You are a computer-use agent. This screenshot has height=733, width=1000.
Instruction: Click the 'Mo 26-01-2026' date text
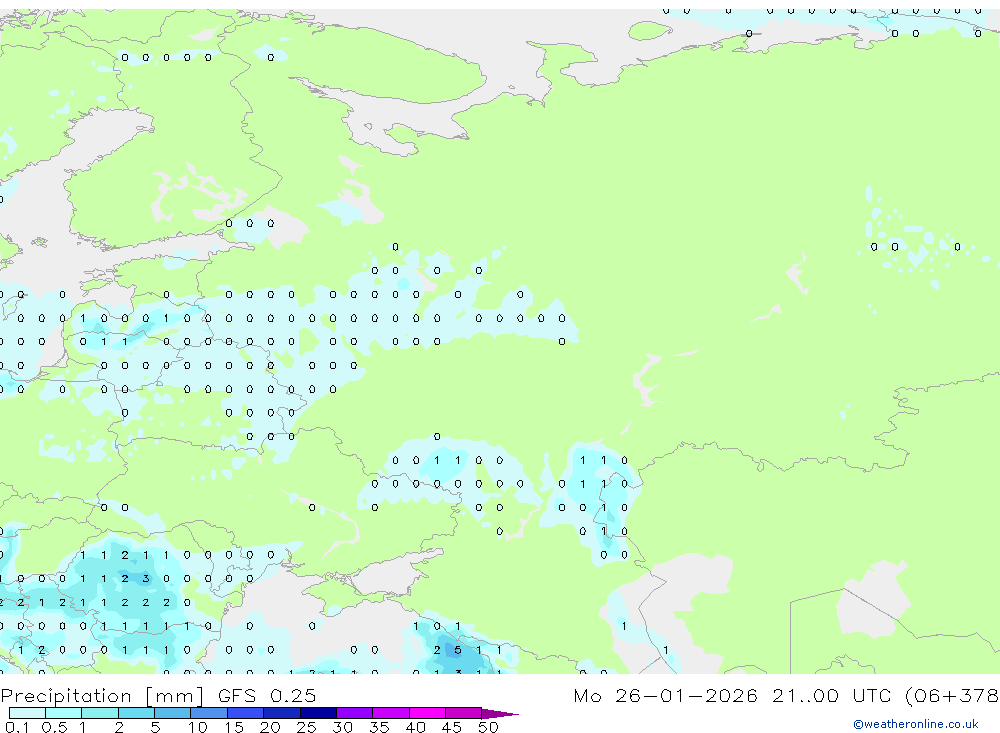(666, 695)
